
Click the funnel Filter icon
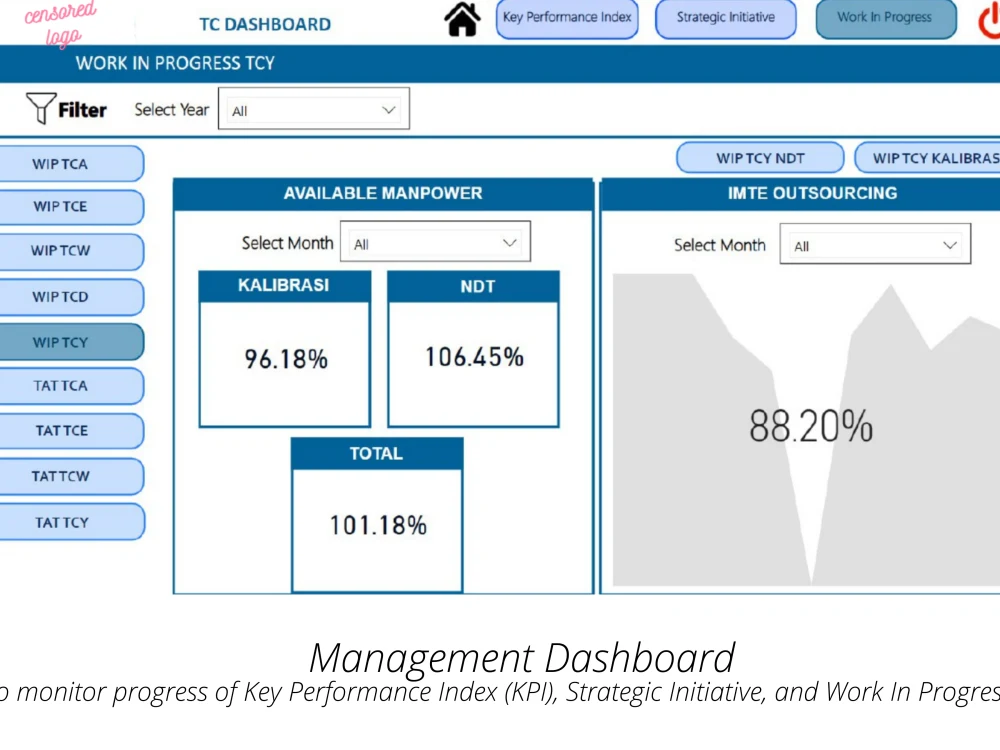tap(41, 108)
